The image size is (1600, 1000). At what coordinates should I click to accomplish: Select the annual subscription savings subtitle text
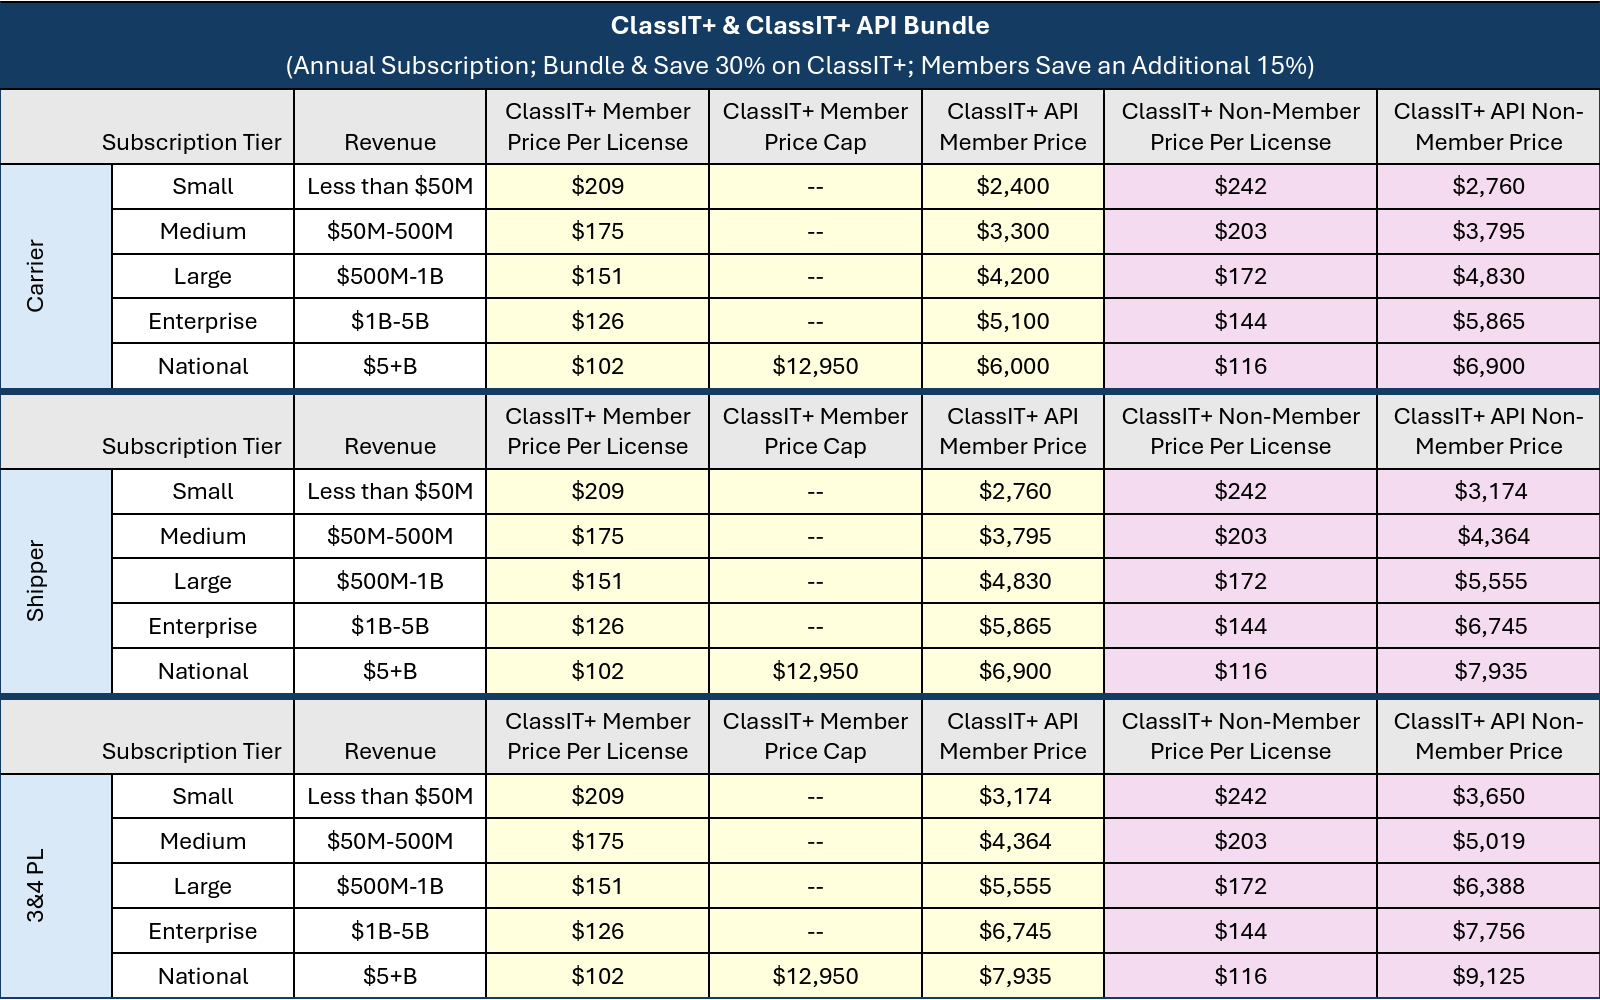(x=800, y=66)
